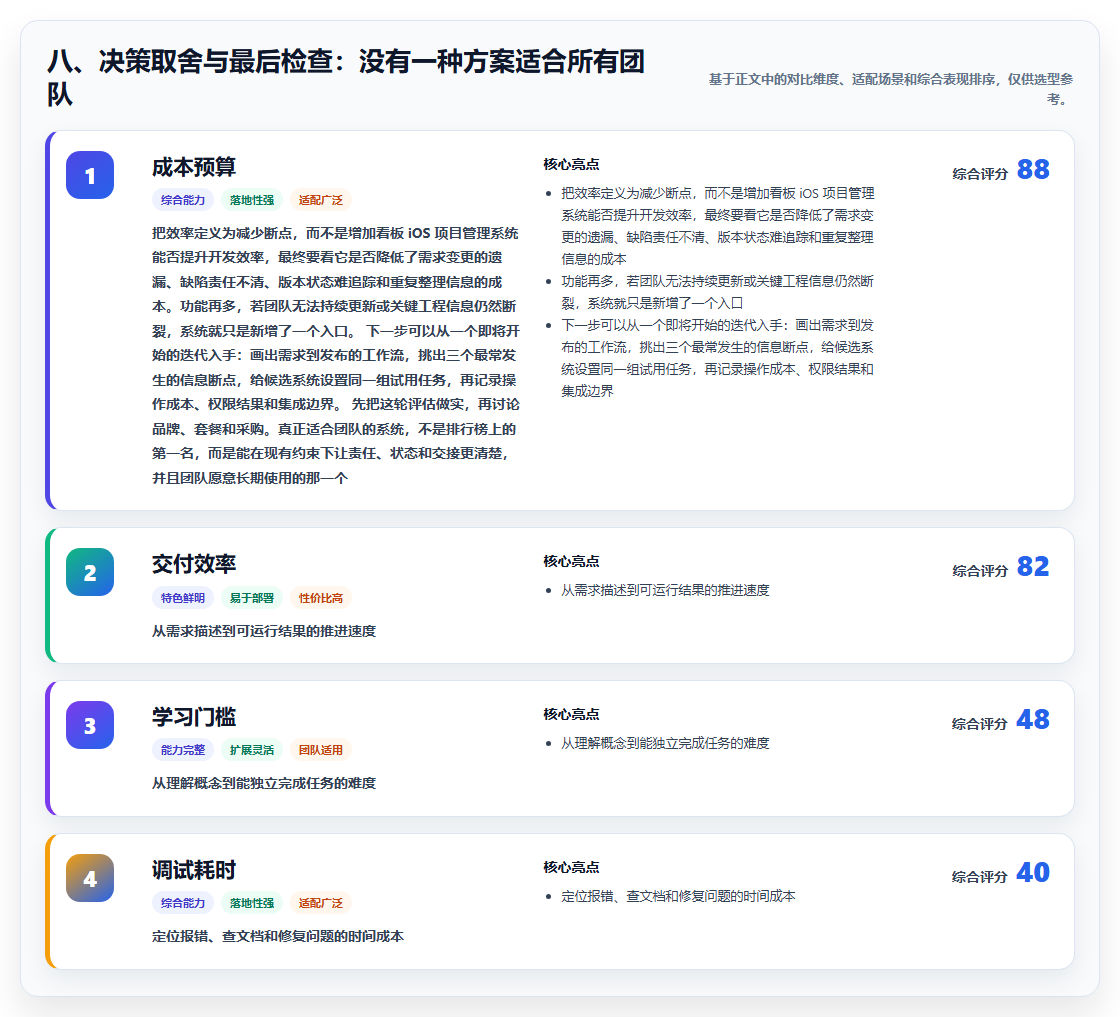This screenshot has width=1120, height=1017.
Task: Open the 交付效率 card title
Action: point(194,564)
